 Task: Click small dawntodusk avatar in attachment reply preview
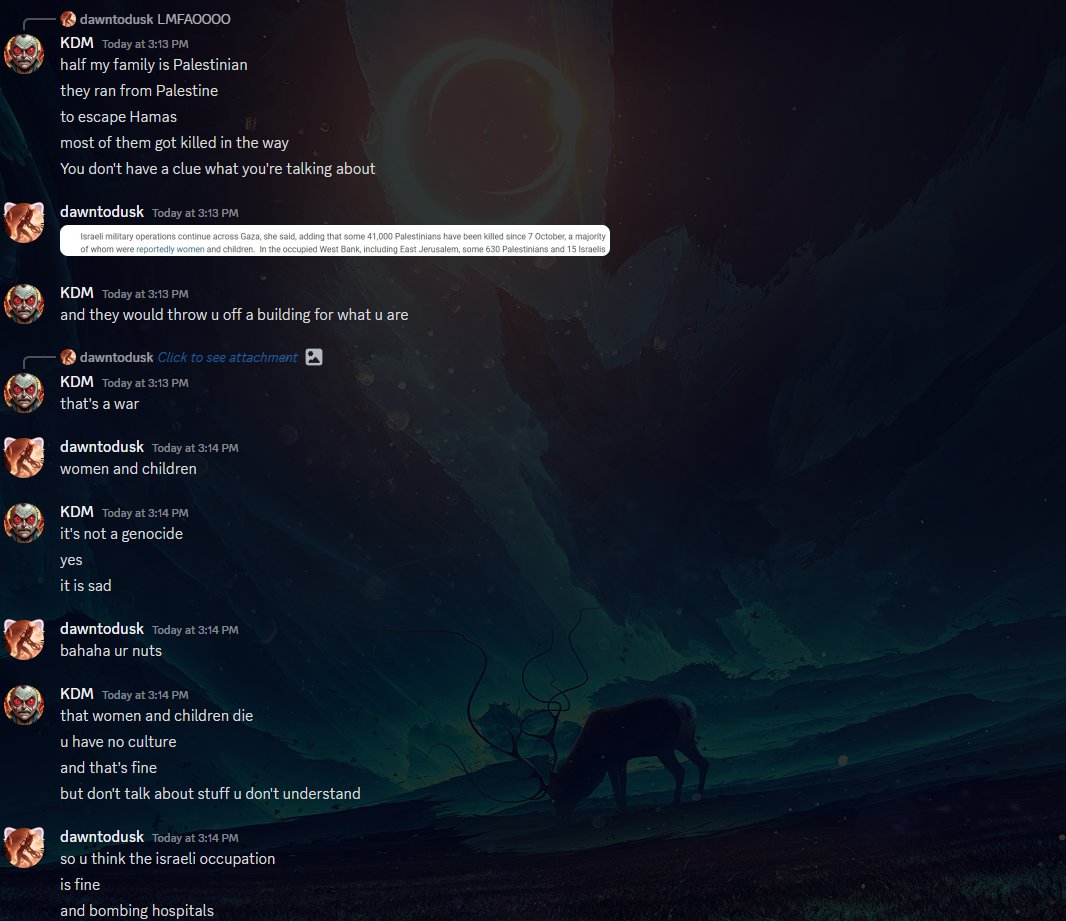(x=68, y=357)
